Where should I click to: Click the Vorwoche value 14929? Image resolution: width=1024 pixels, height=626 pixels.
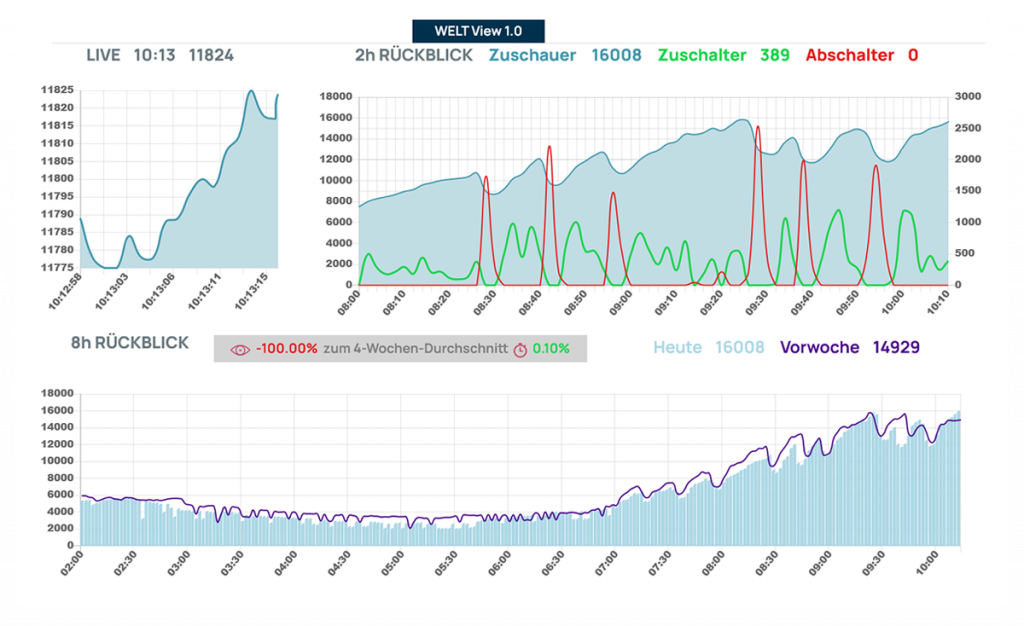[x=896, y=347]
